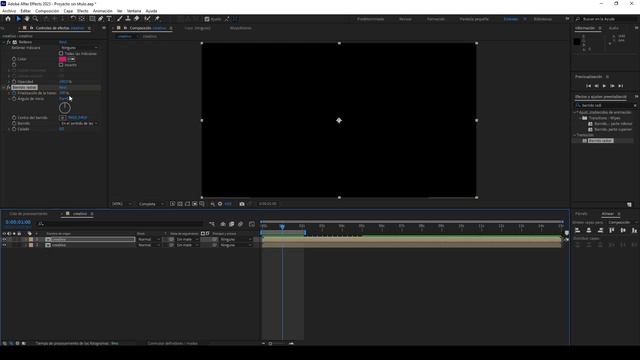Select the Text tool
The image size is (640, 360).
109,19
